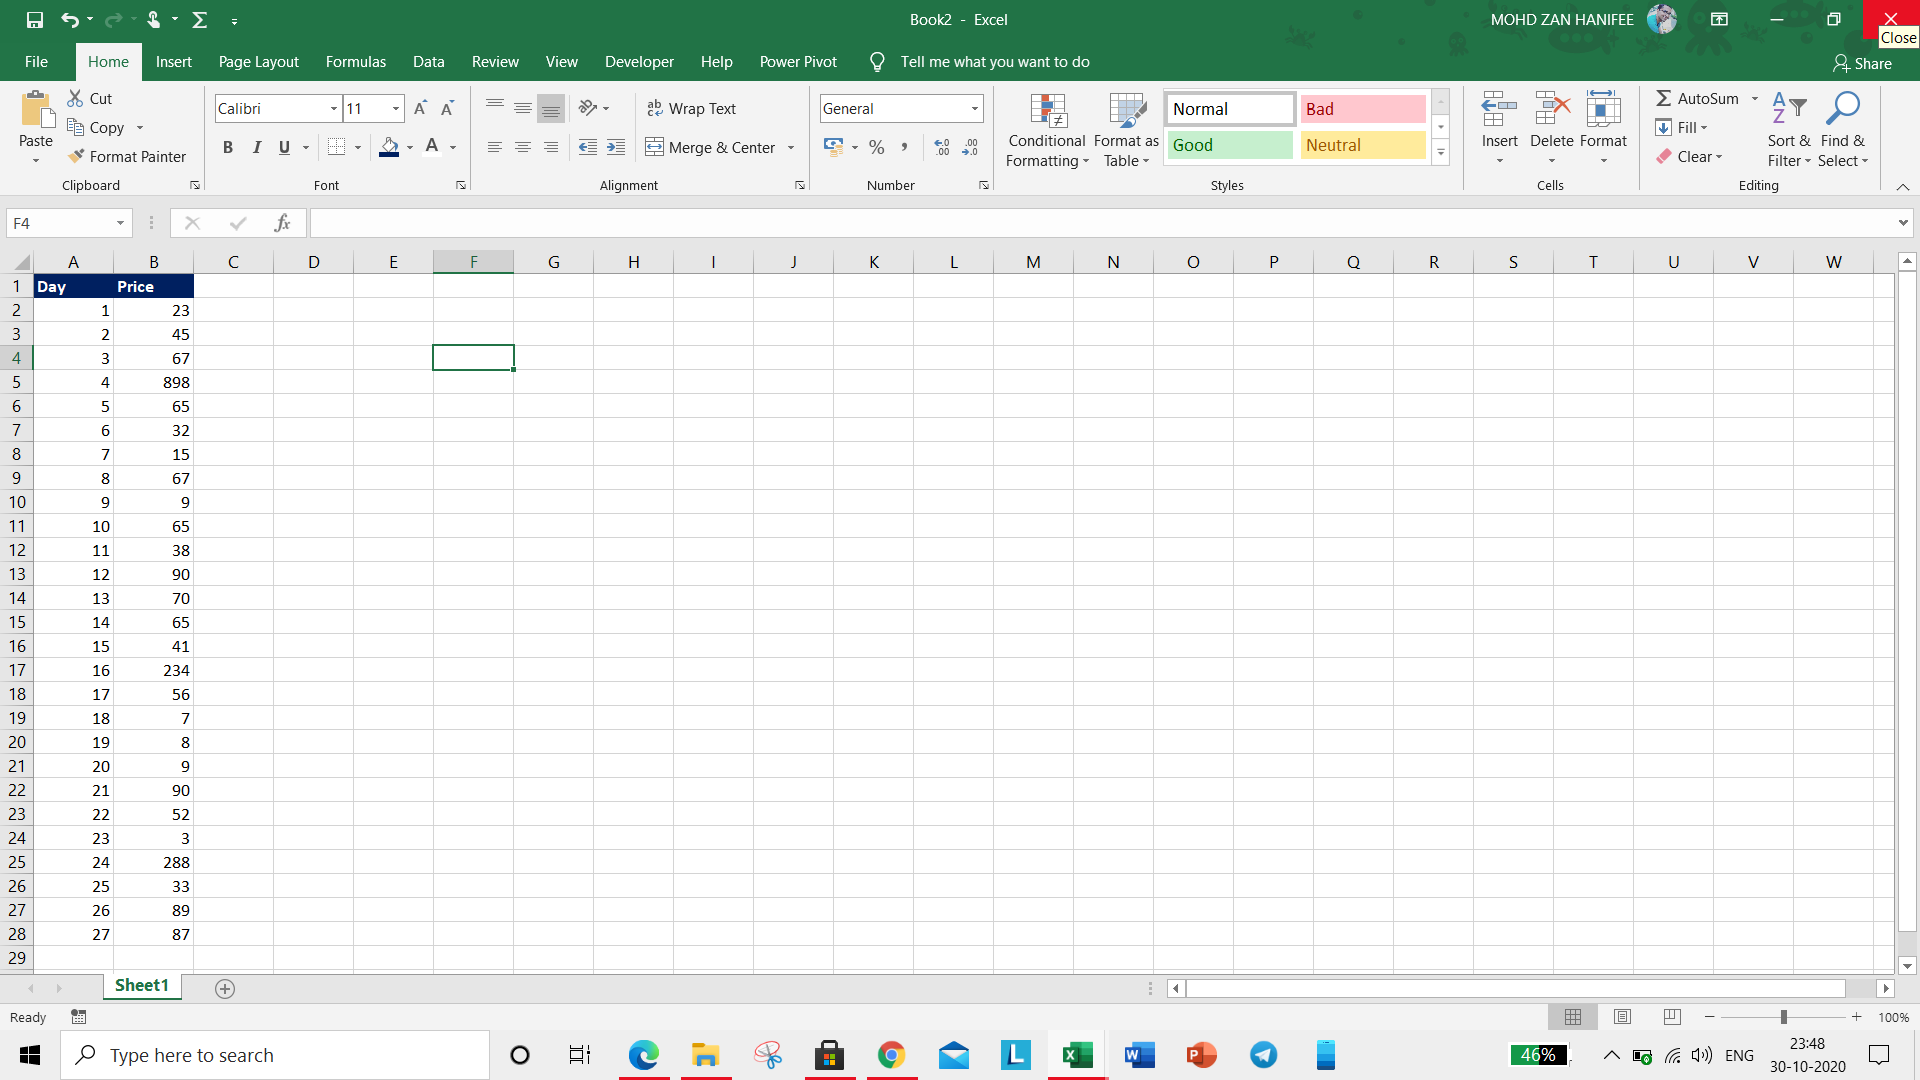This screenshot has width=1920, height=1080.
Task: Click the Font Color A icon
Action: point(432,147)
